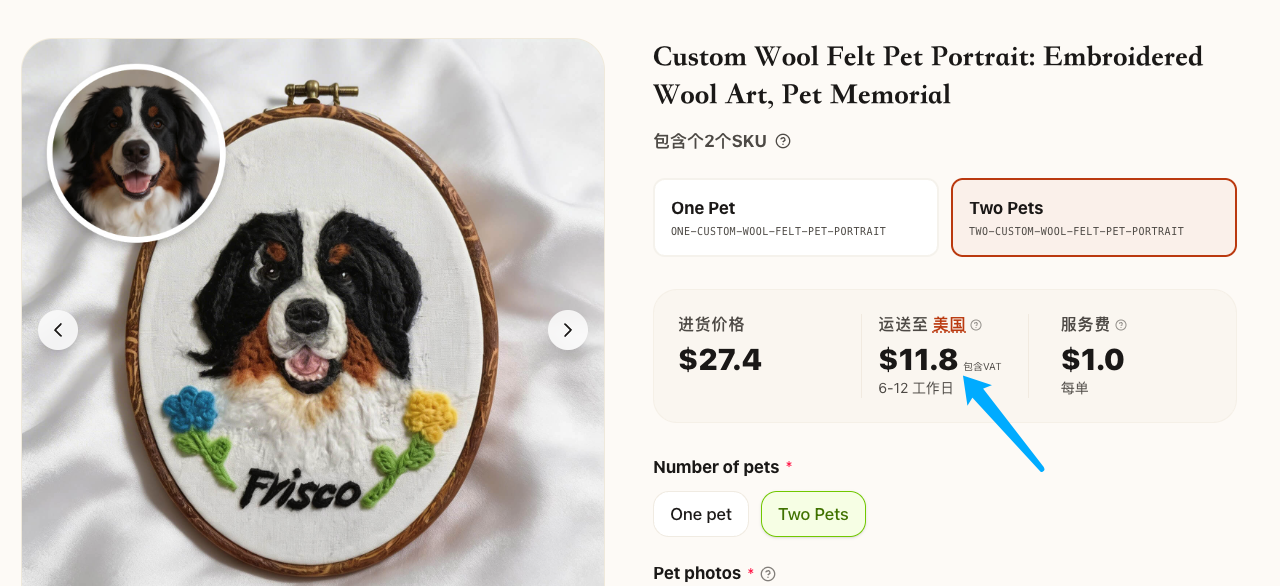Select the Two Pets SKU card
1280x586 pixels.
(1093, 218)
